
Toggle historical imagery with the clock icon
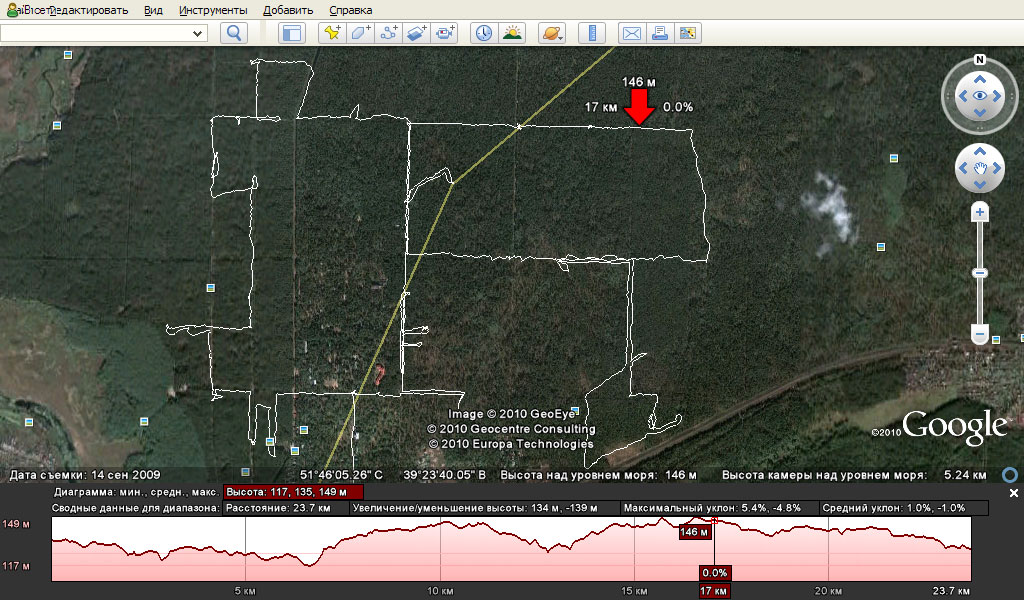[x=484, y=33]
